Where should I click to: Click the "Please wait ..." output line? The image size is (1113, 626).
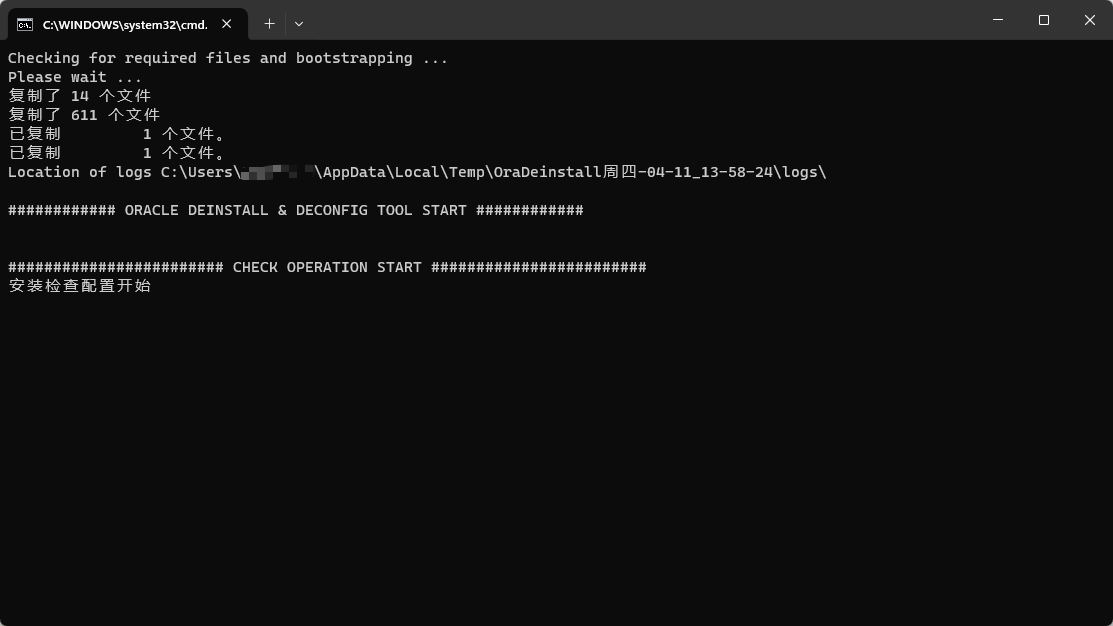point(75,77)
